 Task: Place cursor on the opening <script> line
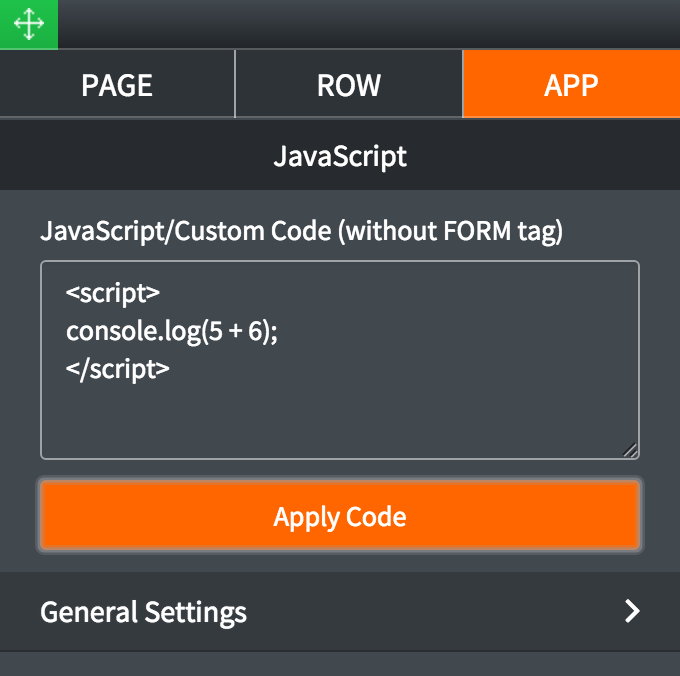click(113, 294)
